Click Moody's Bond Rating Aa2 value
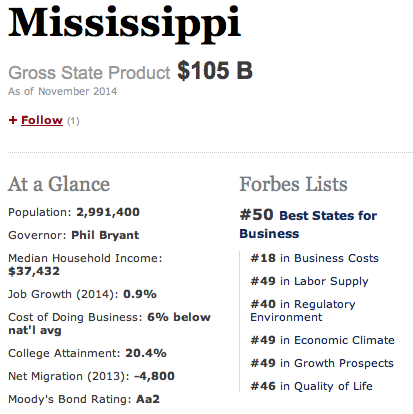413x414 pixels. point(148,399)
